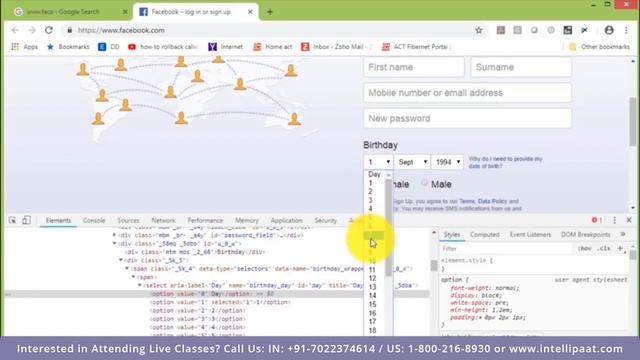Open the how to rollback YouTube bookmark
This screenshot has width=640, height=360.
[163, 47]
